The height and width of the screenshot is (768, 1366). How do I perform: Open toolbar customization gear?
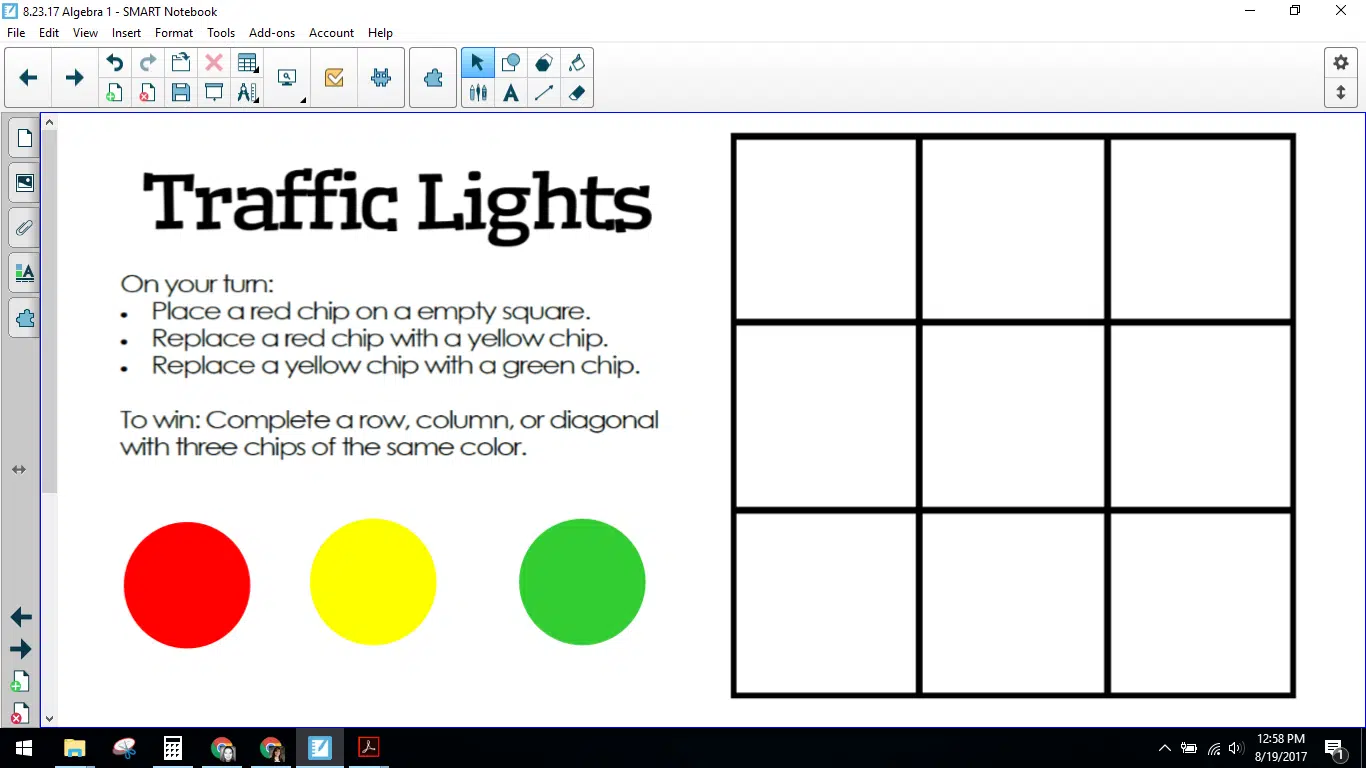click(x=1341, y=63)
